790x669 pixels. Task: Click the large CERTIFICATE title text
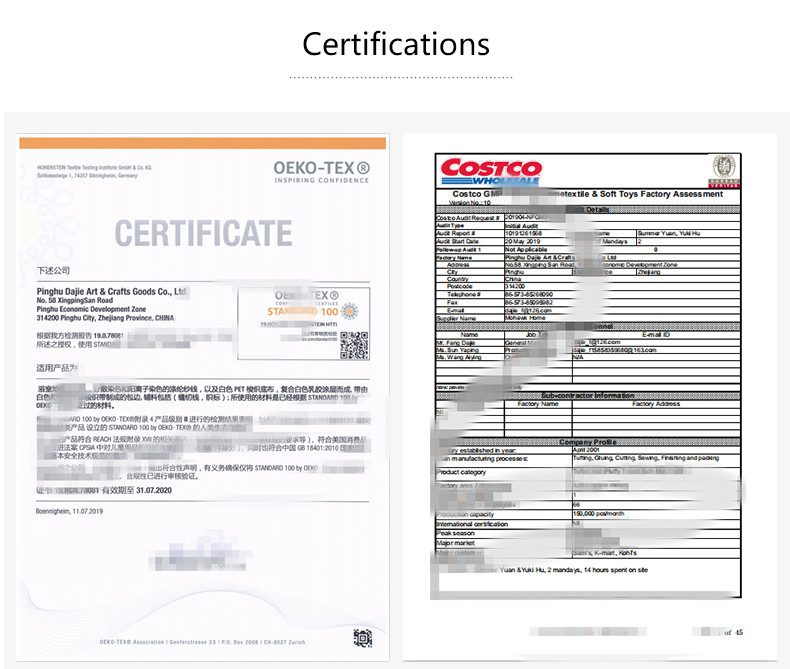click(x=203, y=233)
